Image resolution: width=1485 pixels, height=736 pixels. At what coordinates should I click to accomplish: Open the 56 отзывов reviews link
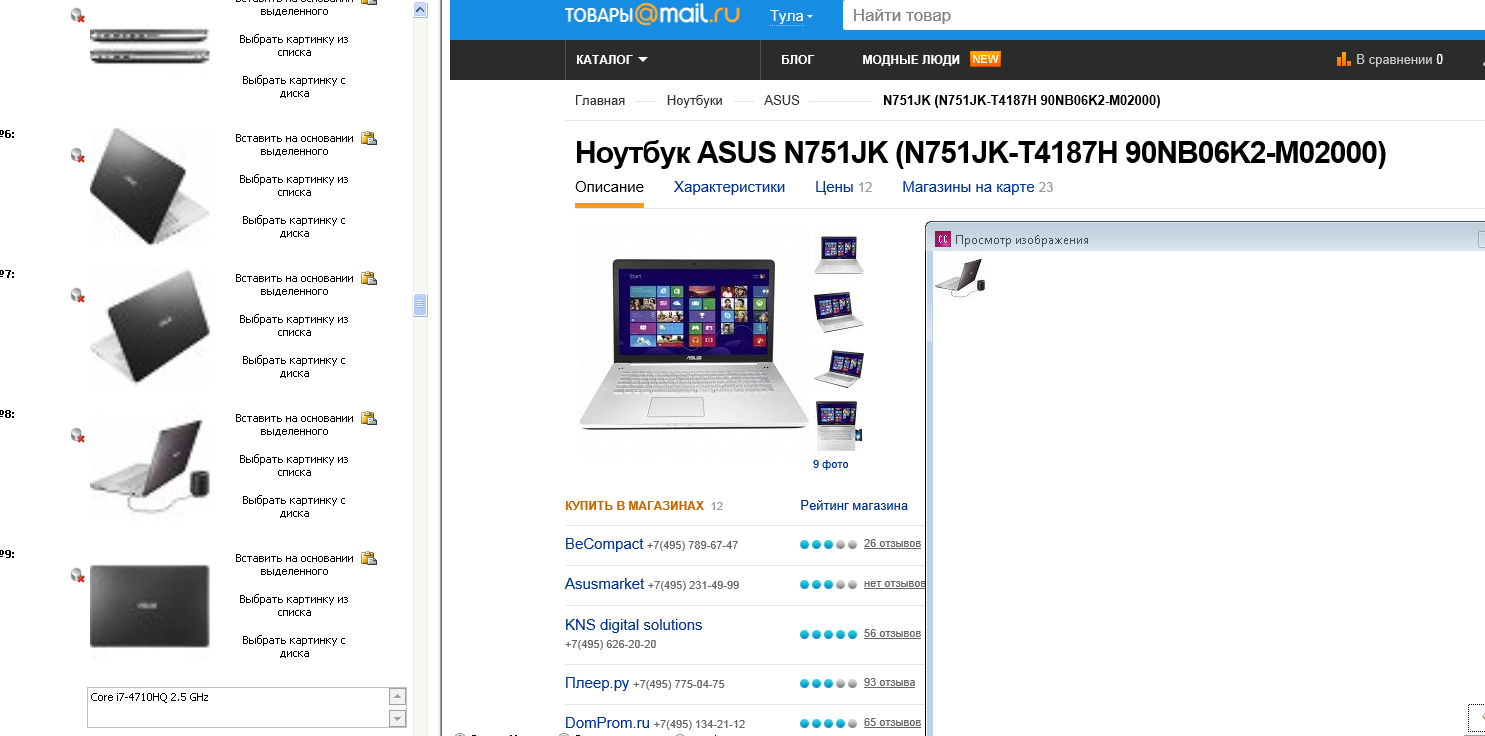coord(892,634)
